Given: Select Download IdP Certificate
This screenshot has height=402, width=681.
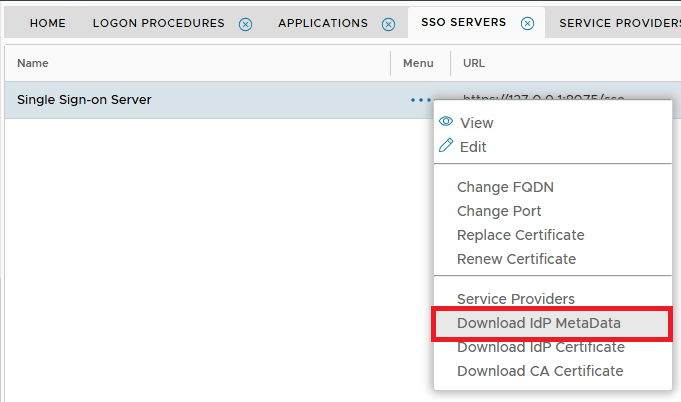Looking at the screenshot, I should 540,347.
